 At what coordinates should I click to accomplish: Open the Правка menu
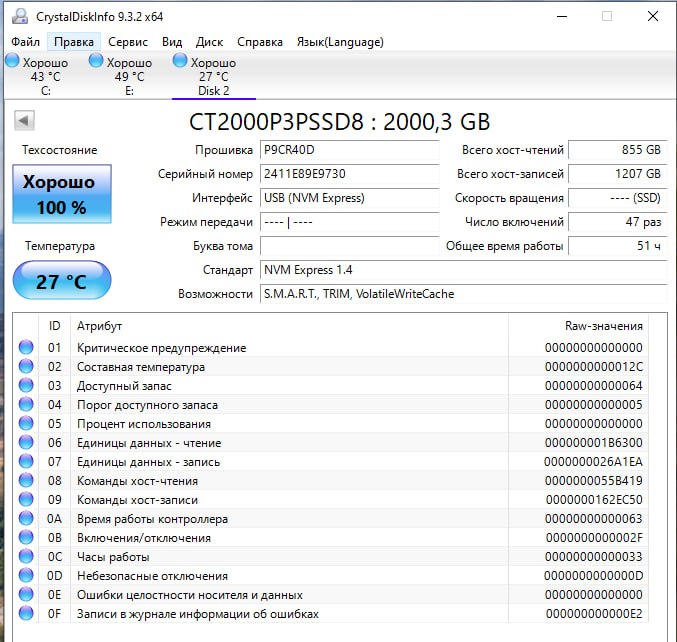tap(74, 42)
